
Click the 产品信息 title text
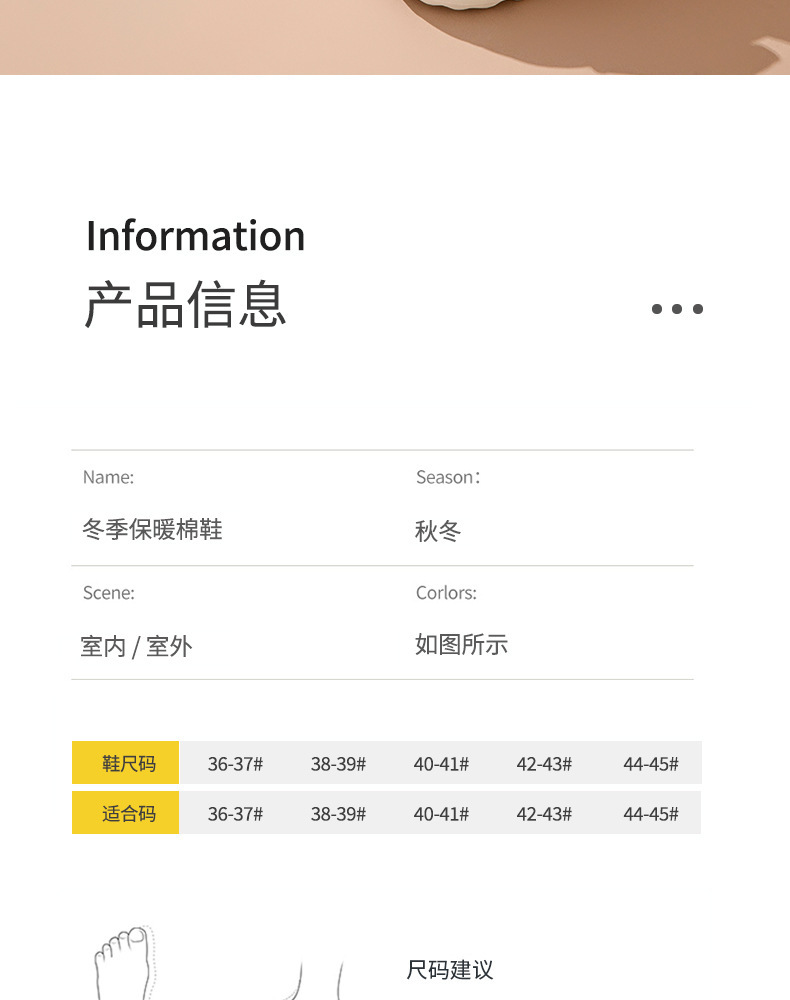186,305
